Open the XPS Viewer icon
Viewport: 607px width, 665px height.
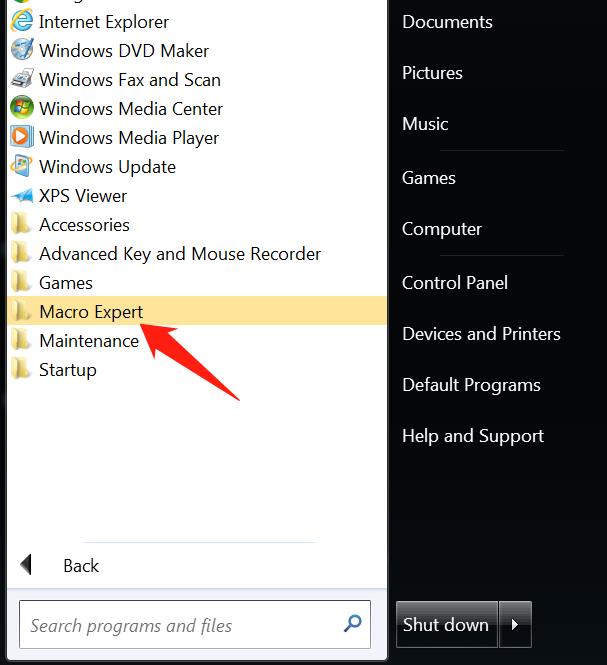(x=22, y=196)
